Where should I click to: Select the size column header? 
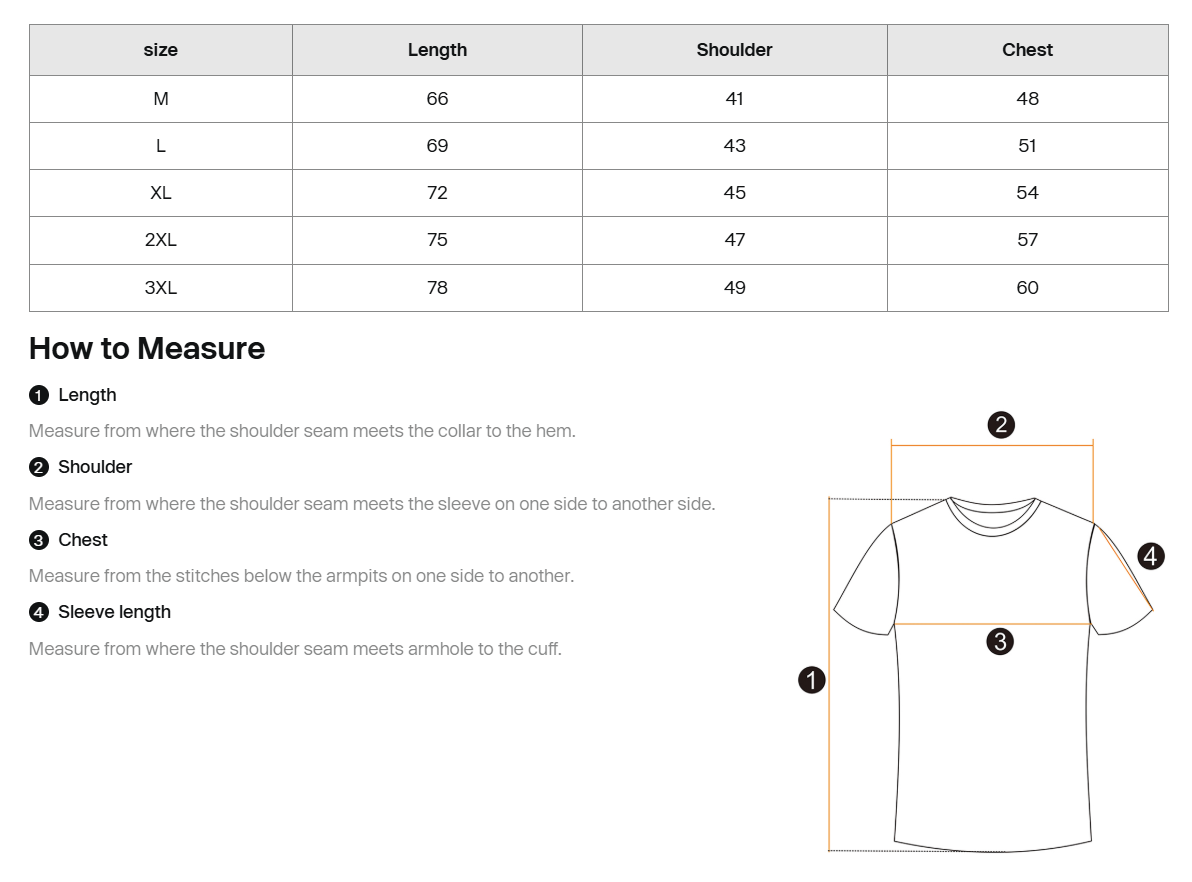coord(160,50)
